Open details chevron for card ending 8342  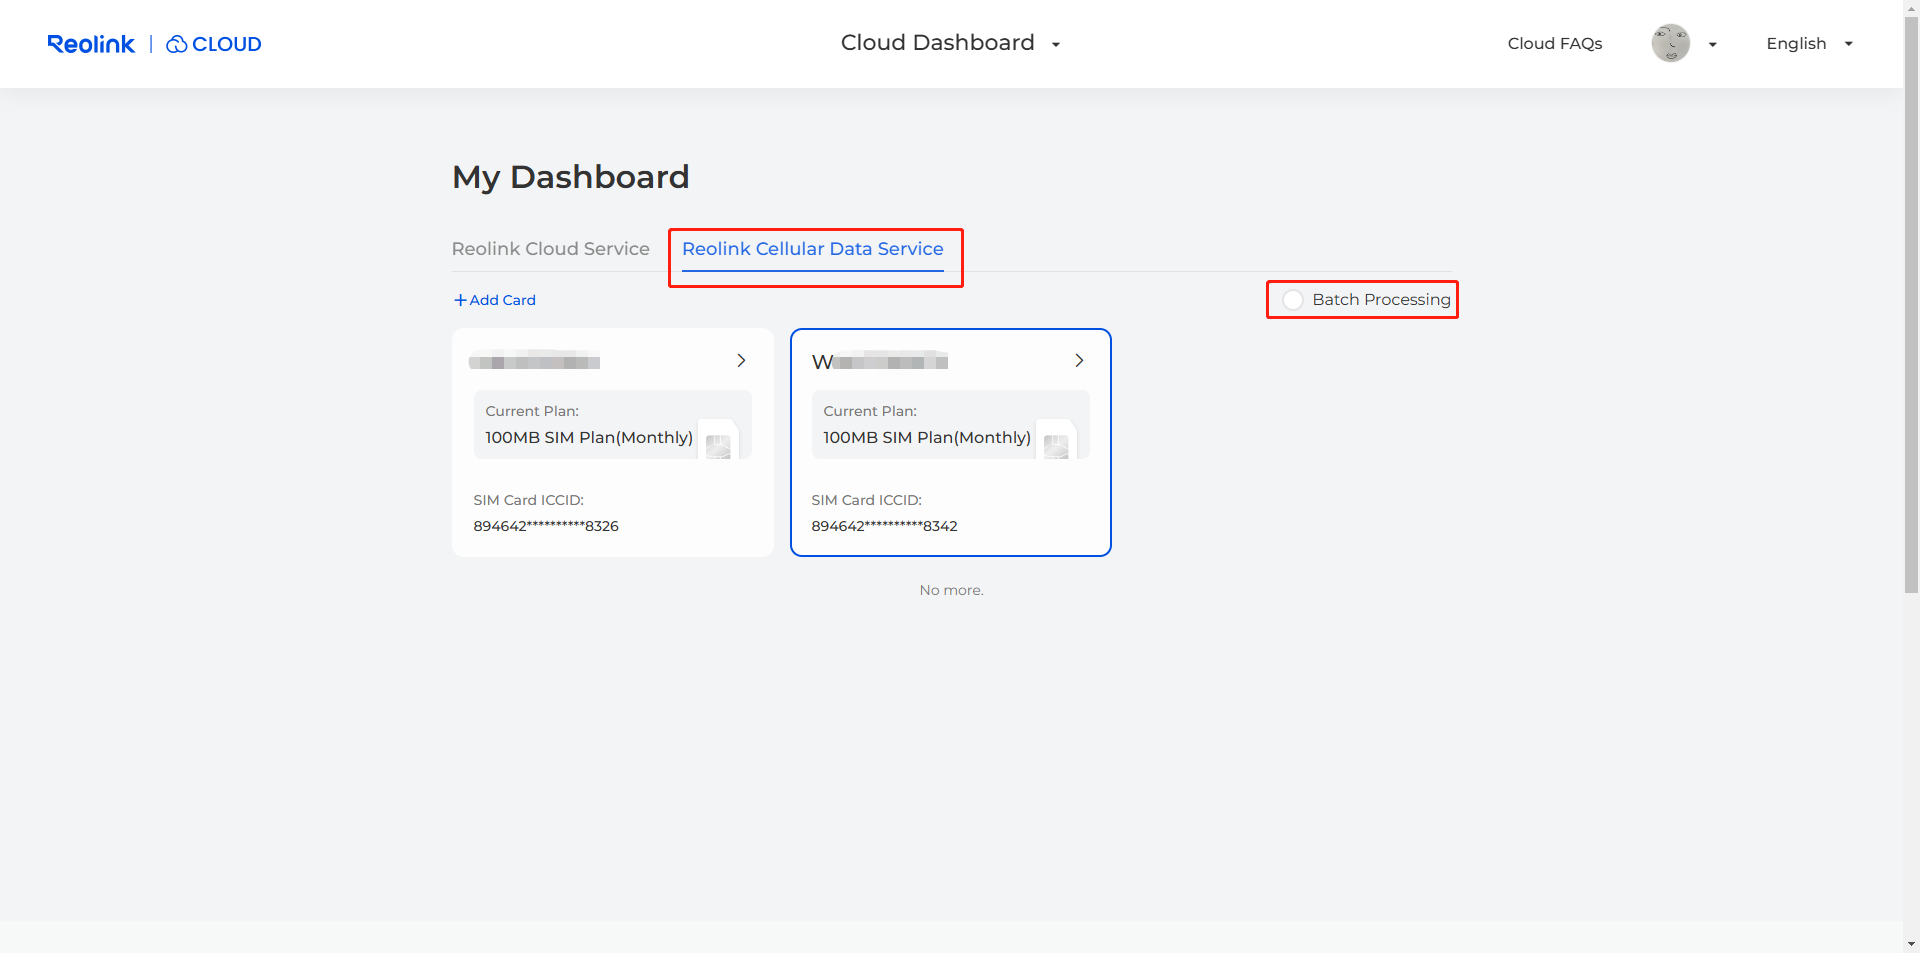(1079, 360)
